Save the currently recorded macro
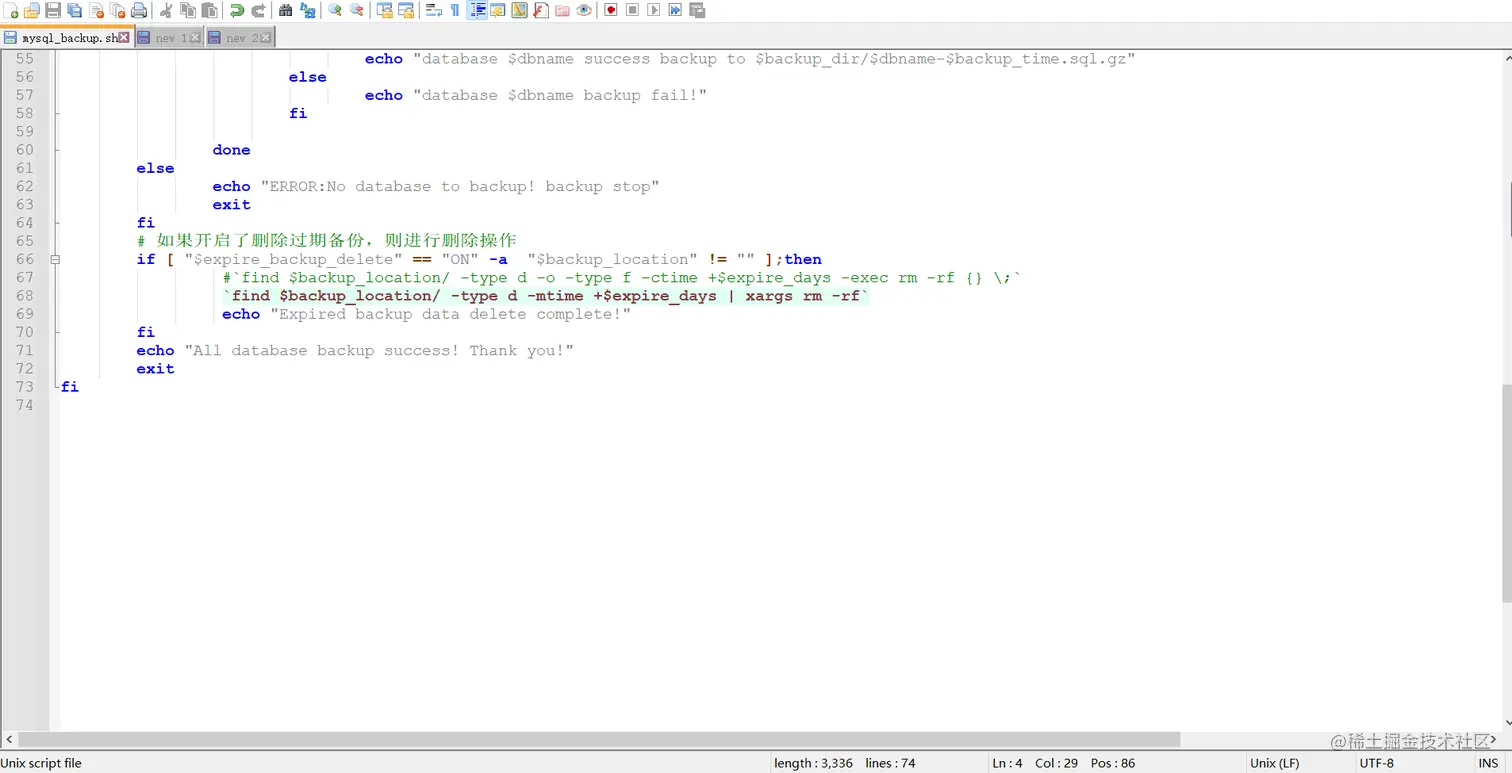 pyautogui.click(x=697, y=10)
